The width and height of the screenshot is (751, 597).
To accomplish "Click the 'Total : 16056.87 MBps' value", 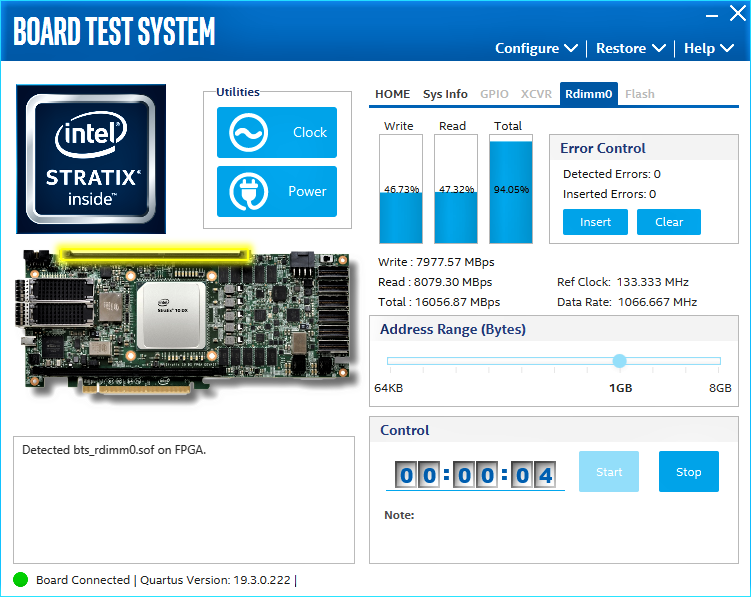I will pos(439,302).
